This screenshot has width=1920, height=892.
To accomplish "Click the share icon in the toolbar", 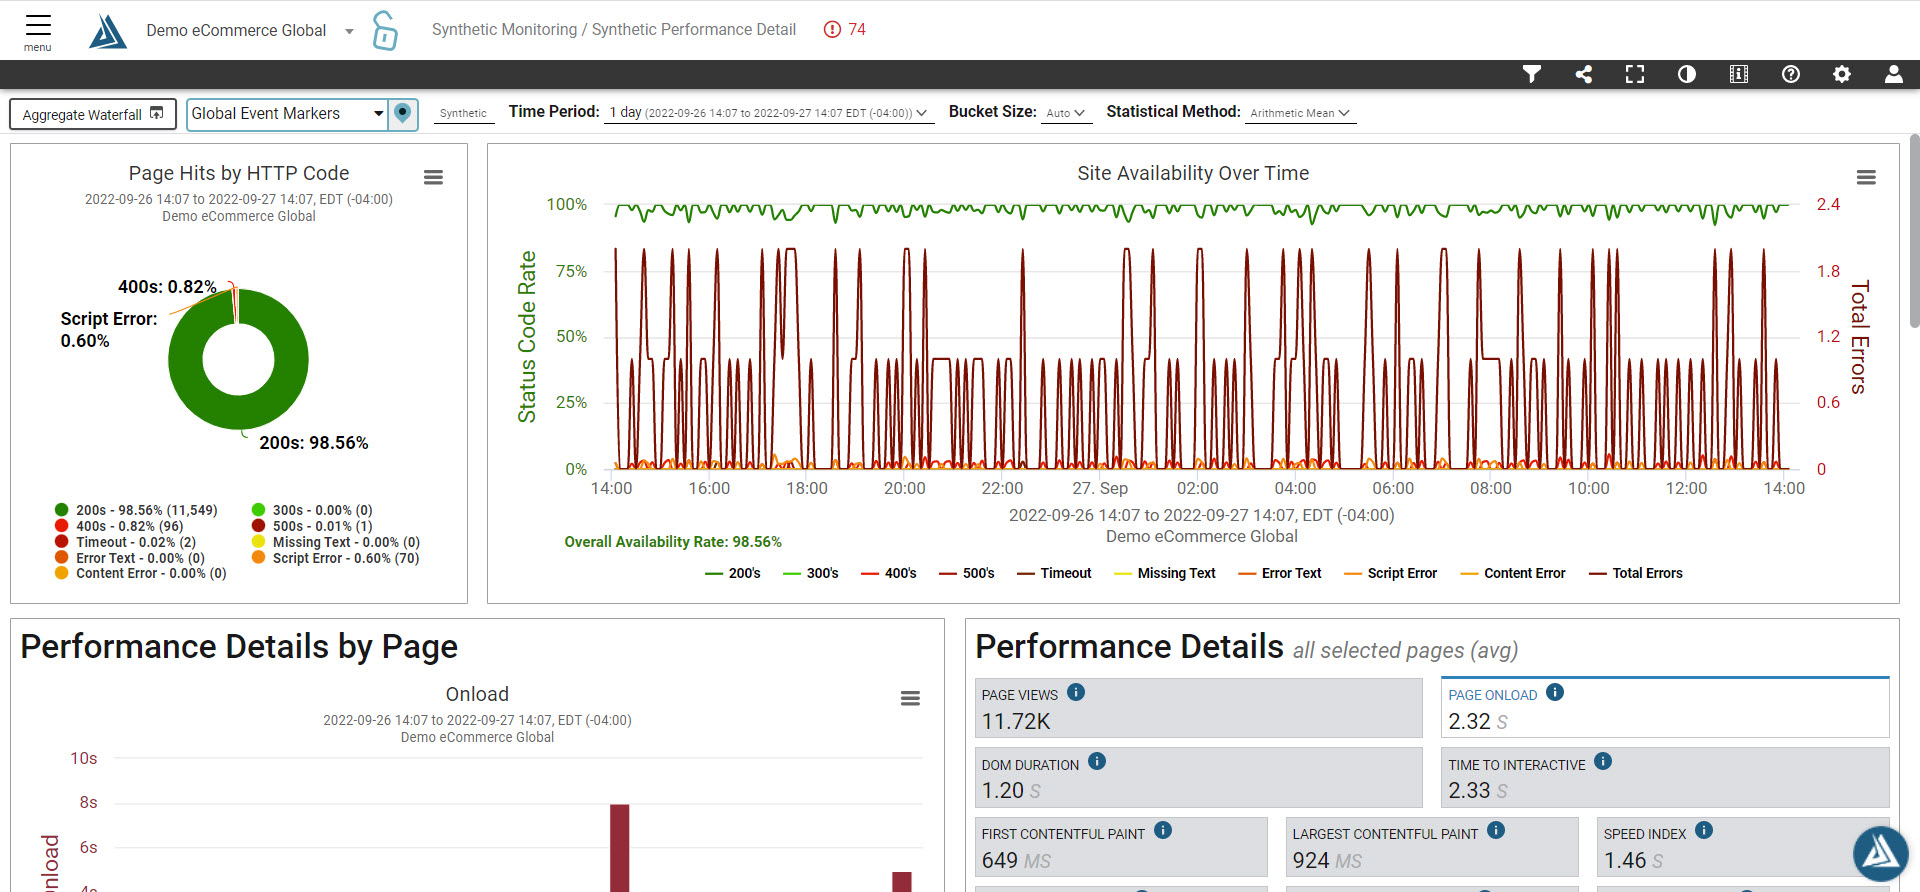I will coord(1583,74).
